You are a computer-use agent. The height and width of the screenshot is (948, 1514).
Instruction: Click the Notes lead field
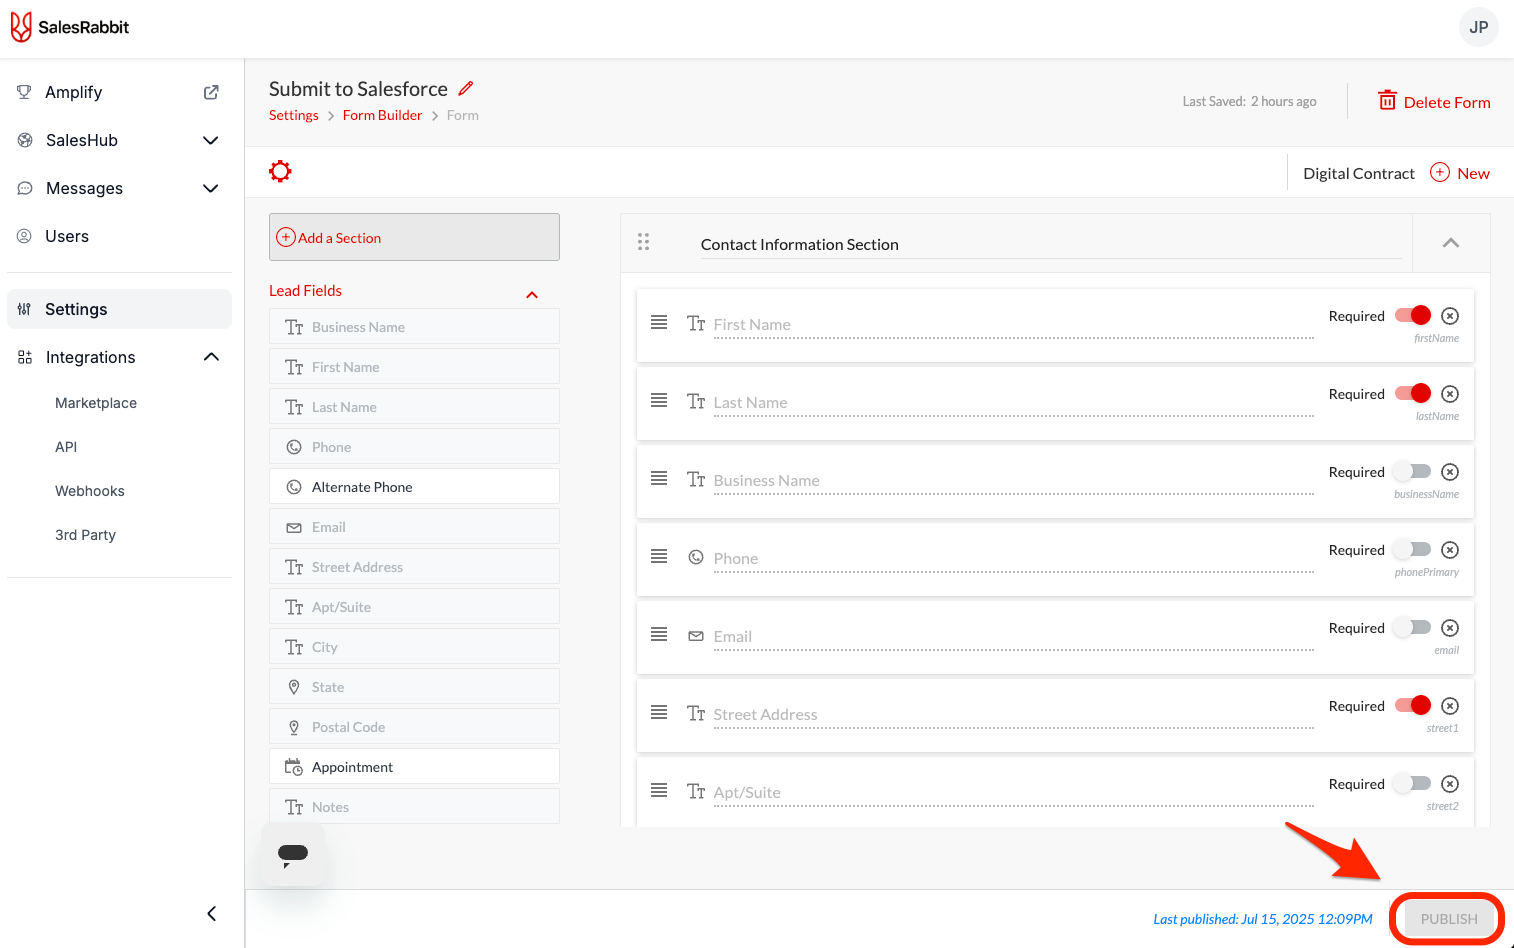point(414,807)
